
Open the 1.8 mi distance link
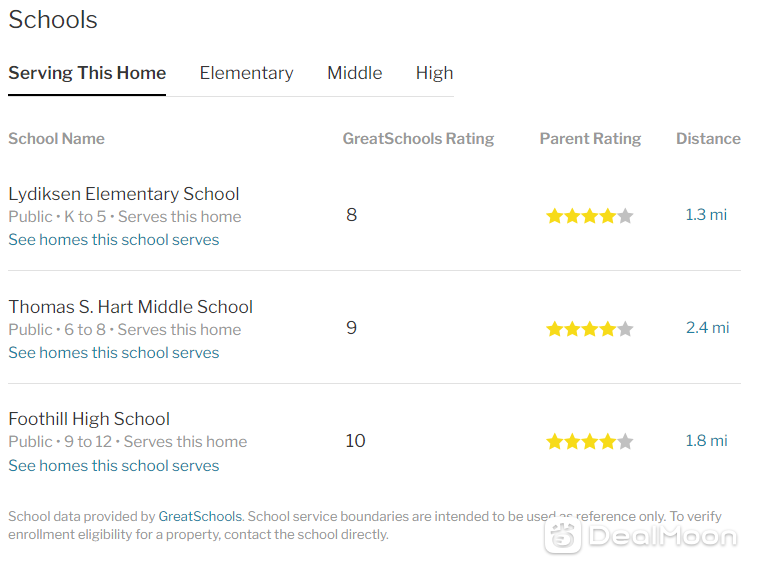tap(706, 441)
